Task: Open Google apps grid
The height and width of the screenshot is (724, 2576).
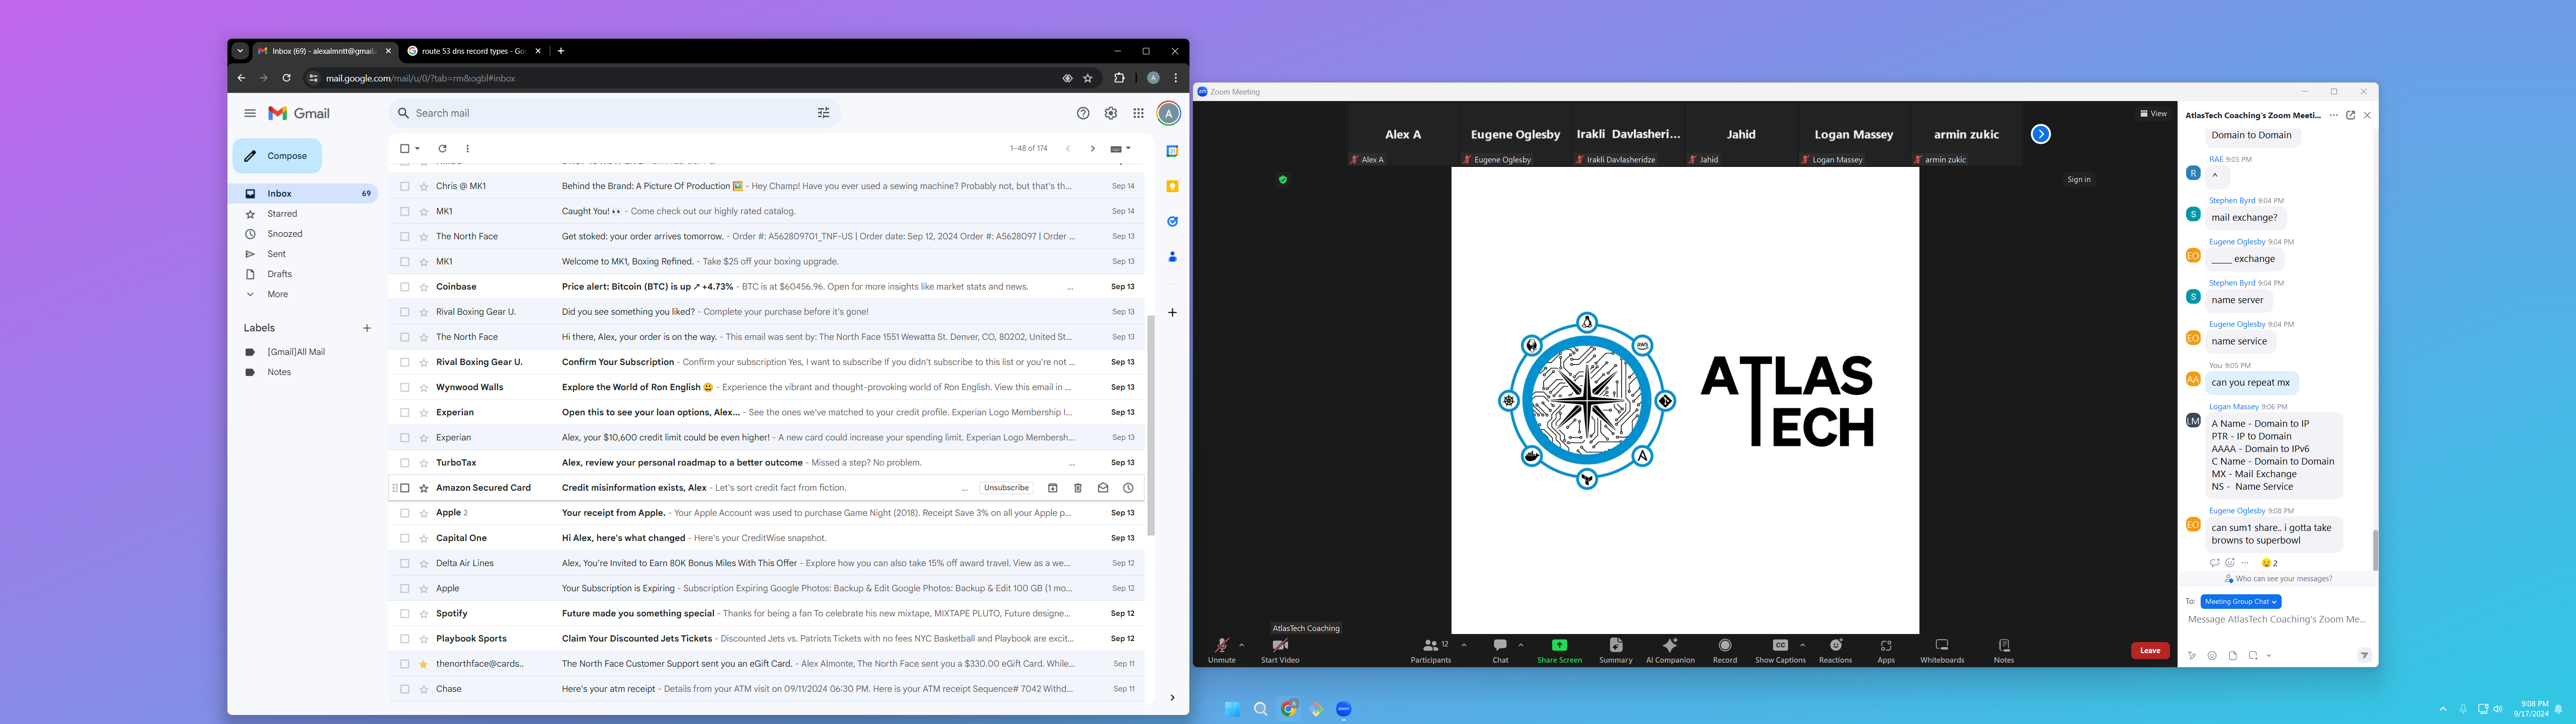Action: pyautogui.click(x=1138, y=113)
